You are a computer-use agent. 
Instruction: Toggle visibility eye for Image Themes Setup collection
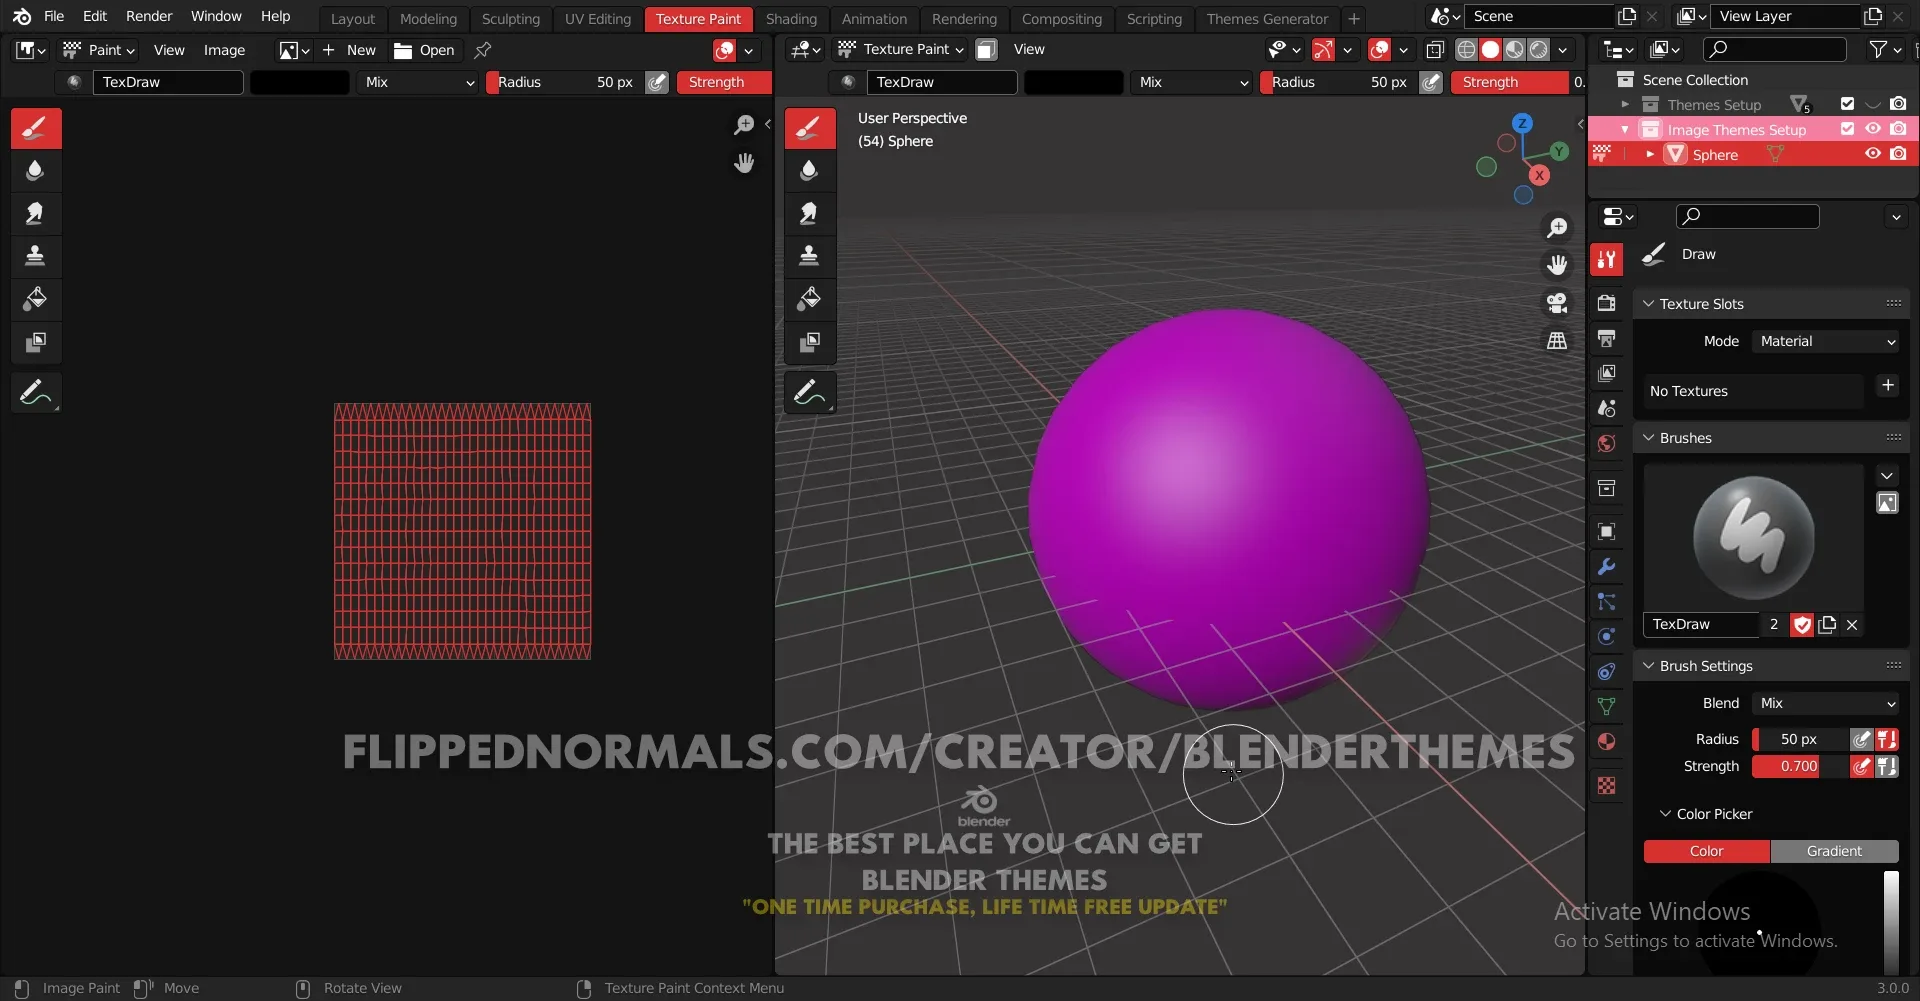(x=1873, y=129)
